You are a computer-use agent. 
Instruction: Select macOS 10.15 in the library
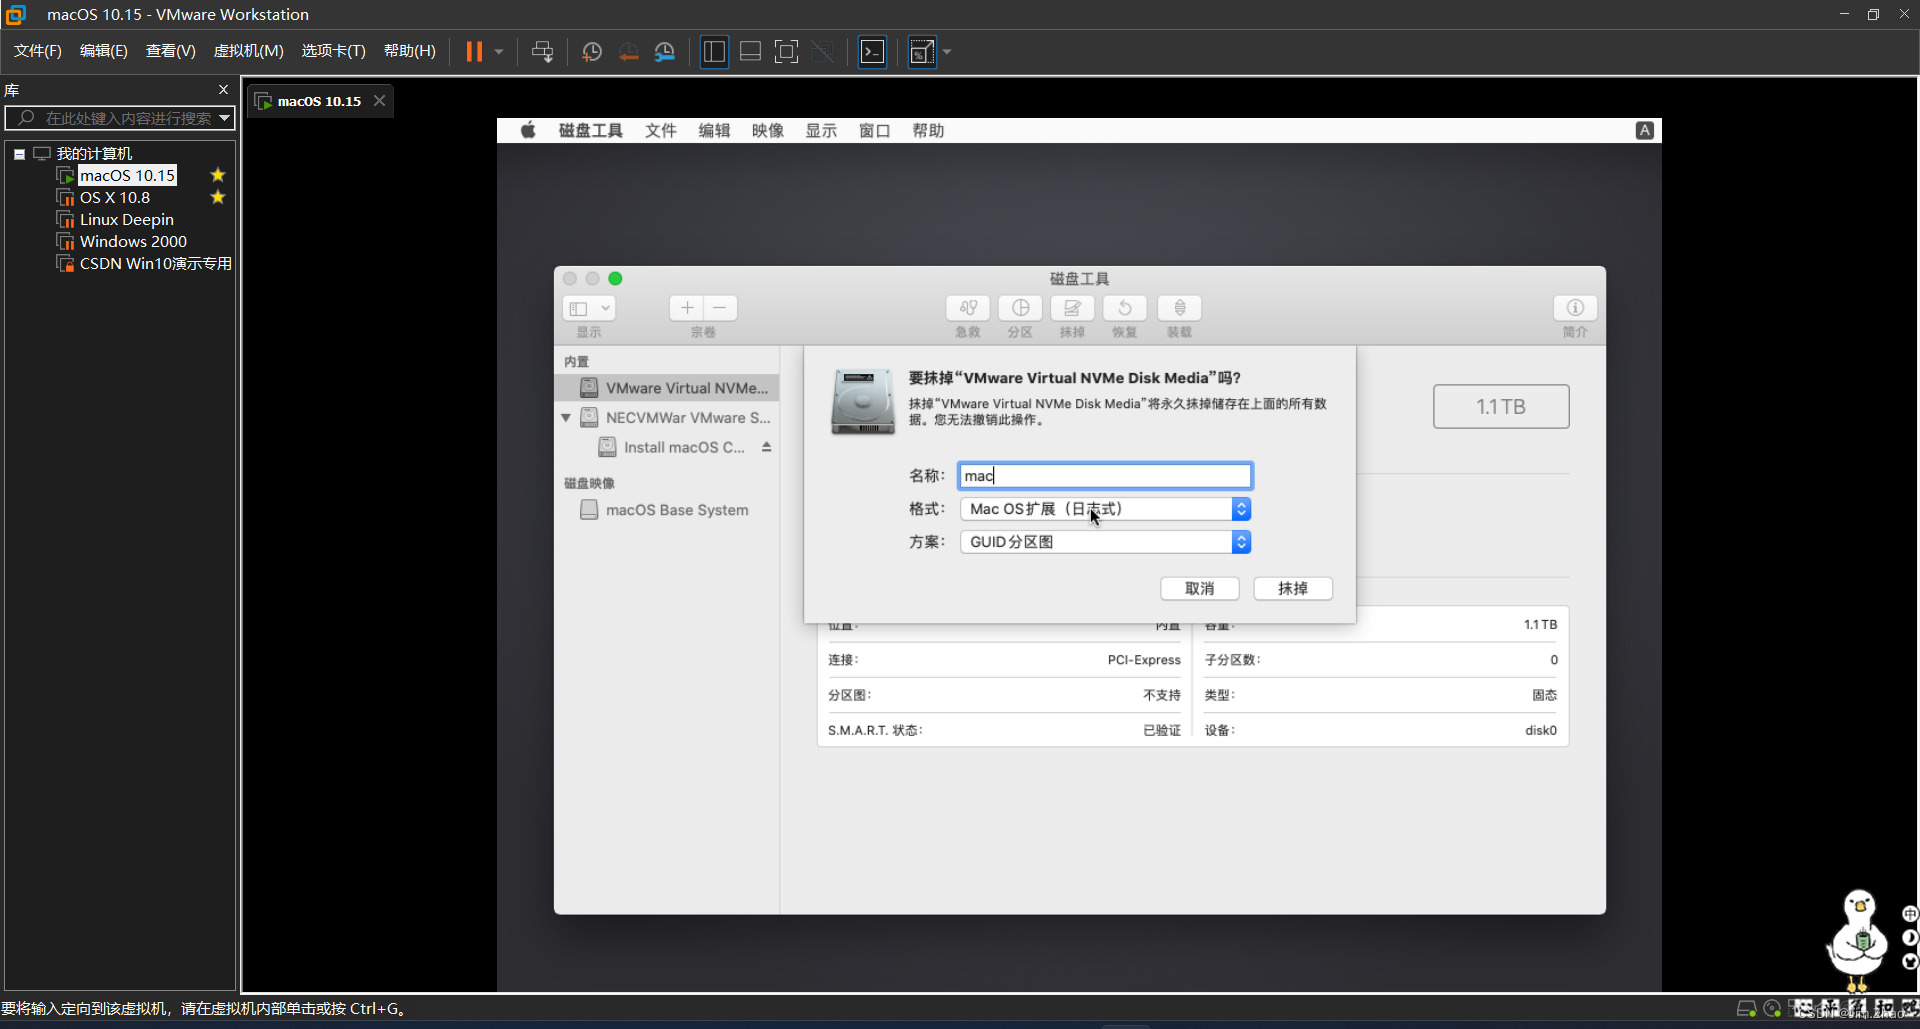[x=128, y=176]
